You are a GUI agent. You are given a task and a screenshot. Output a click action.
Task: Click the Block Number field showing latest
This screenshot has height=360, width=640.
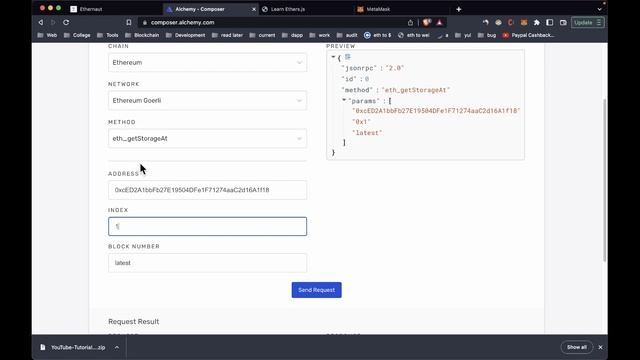[207, 262]
